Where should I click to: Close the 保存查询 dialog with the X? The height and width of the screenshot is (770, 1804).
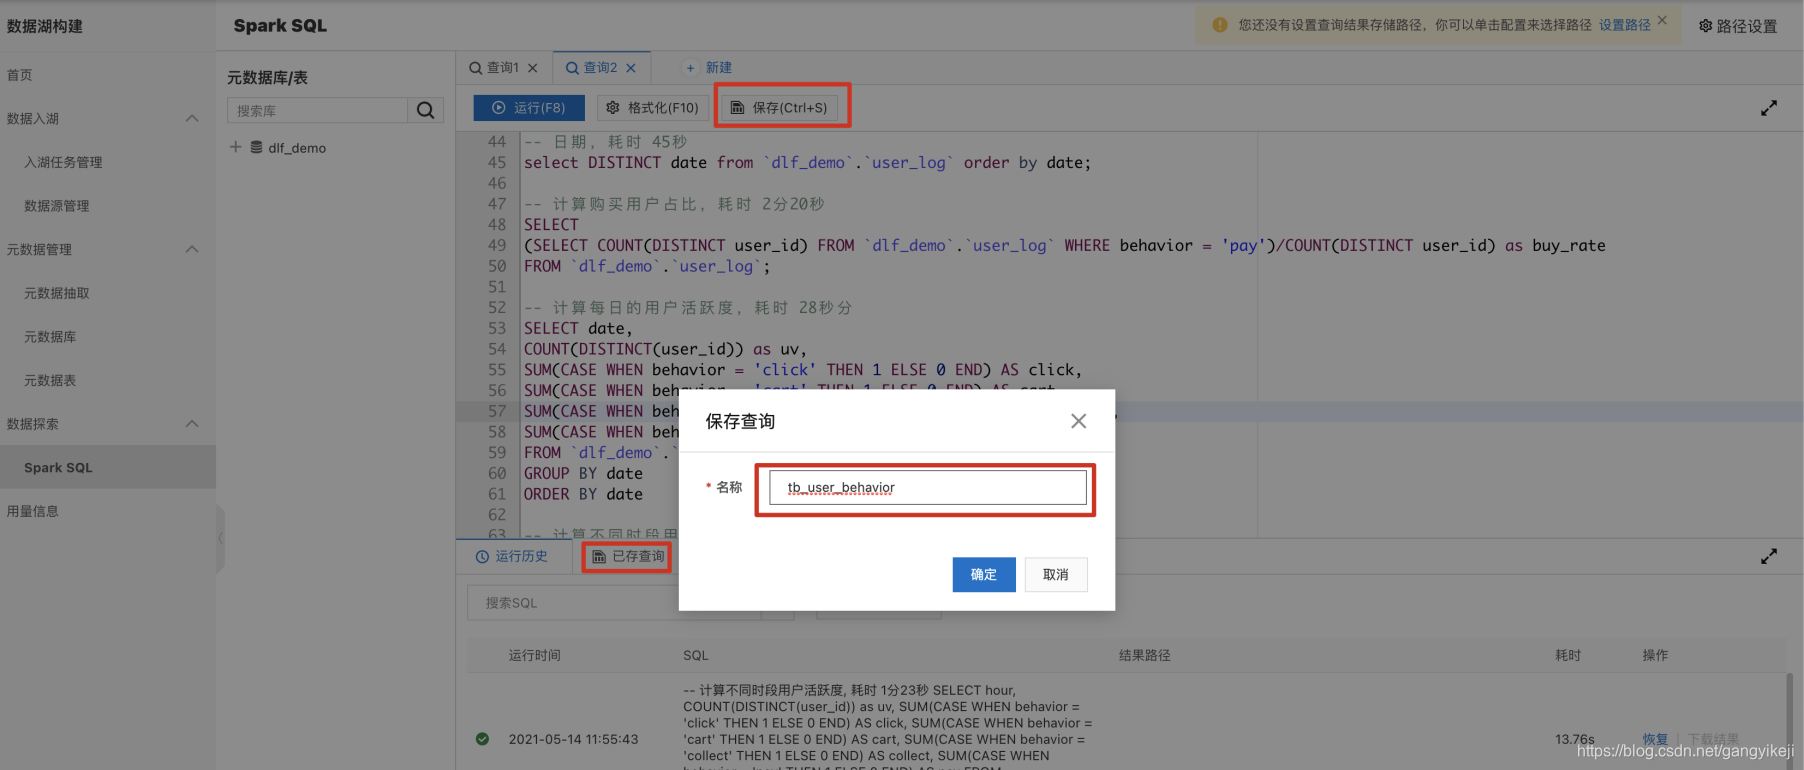(1078, 421)
